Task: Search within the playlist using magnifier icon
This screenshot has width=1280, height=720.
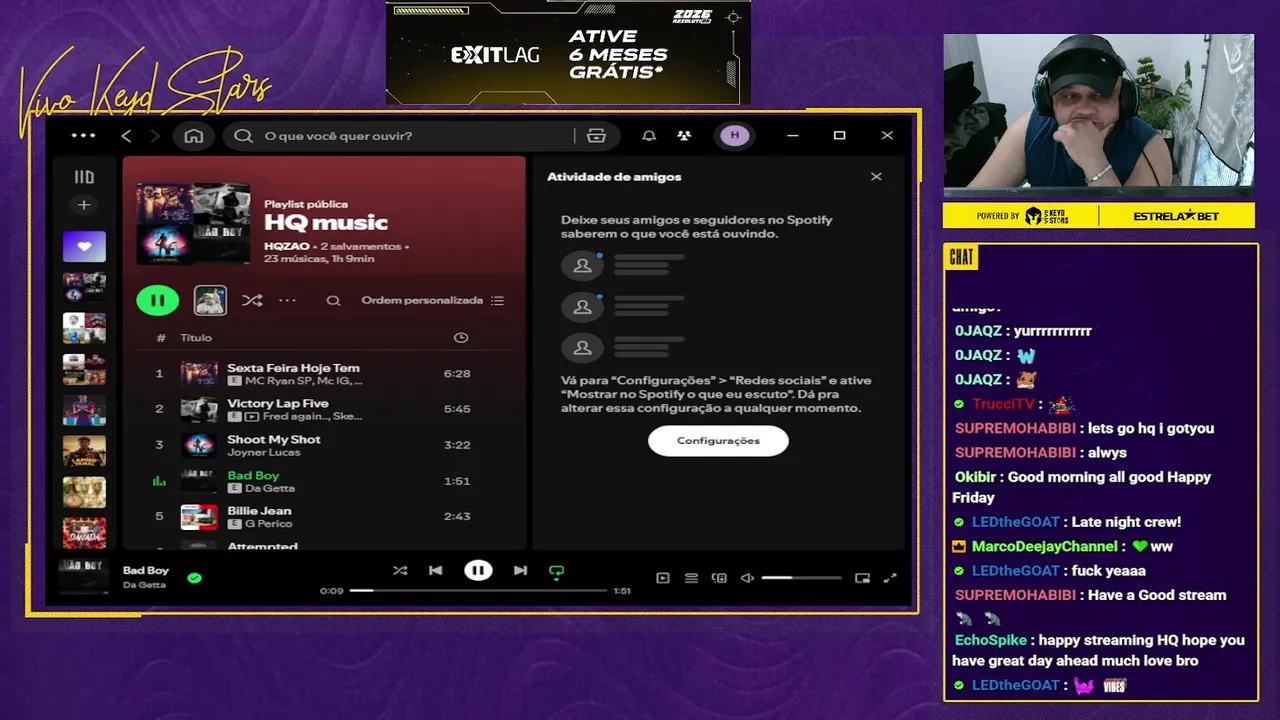Action: tap(334, 300)
